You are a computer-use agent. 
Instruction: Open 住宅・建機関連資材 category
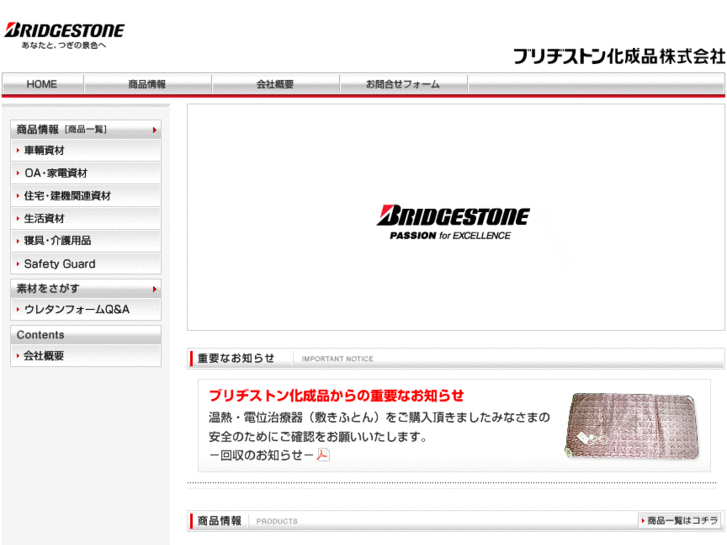tap(86, 196)
